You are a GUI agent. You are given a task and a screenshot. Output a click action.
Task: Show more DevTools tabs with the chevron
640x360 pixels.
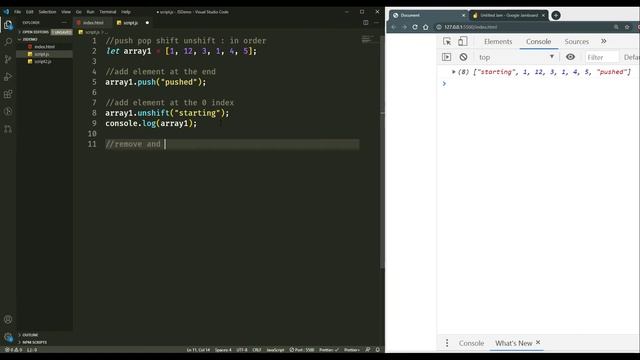[x=604, y=41]
